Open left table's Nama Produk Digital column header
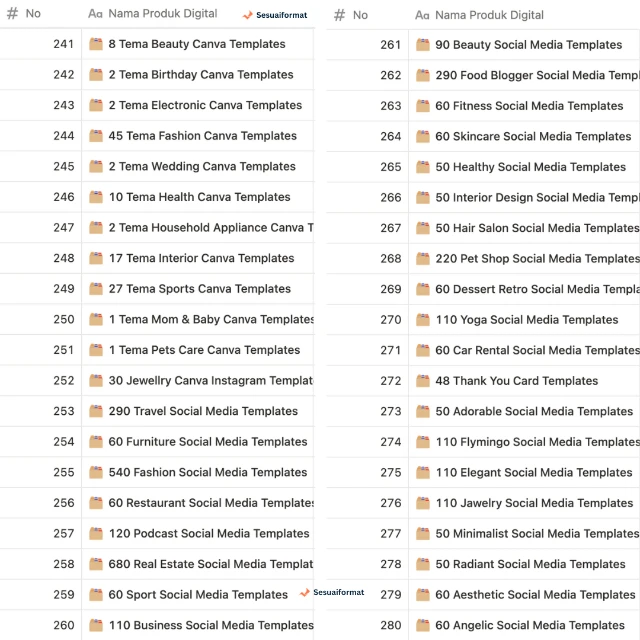640x640 pixels. click(x=162, y=14)
